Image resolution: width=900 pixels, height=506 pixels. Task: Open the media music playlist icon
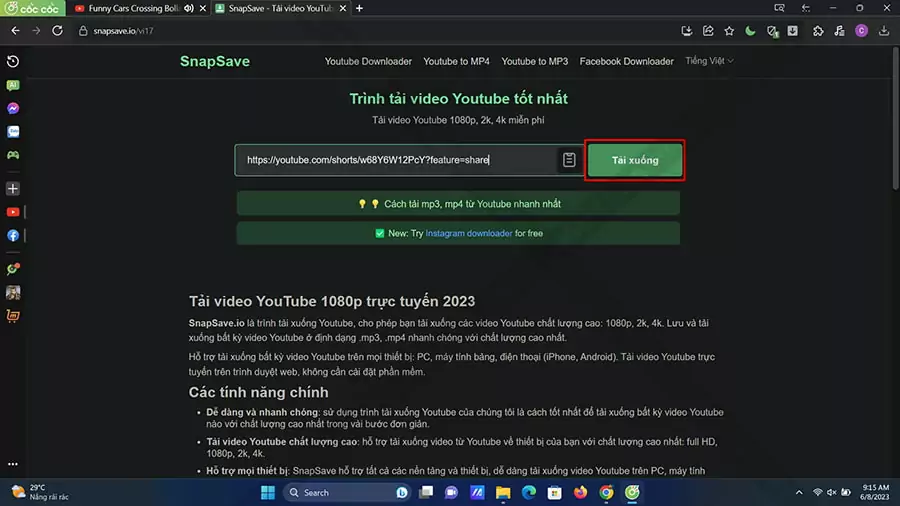pos(839,31)
